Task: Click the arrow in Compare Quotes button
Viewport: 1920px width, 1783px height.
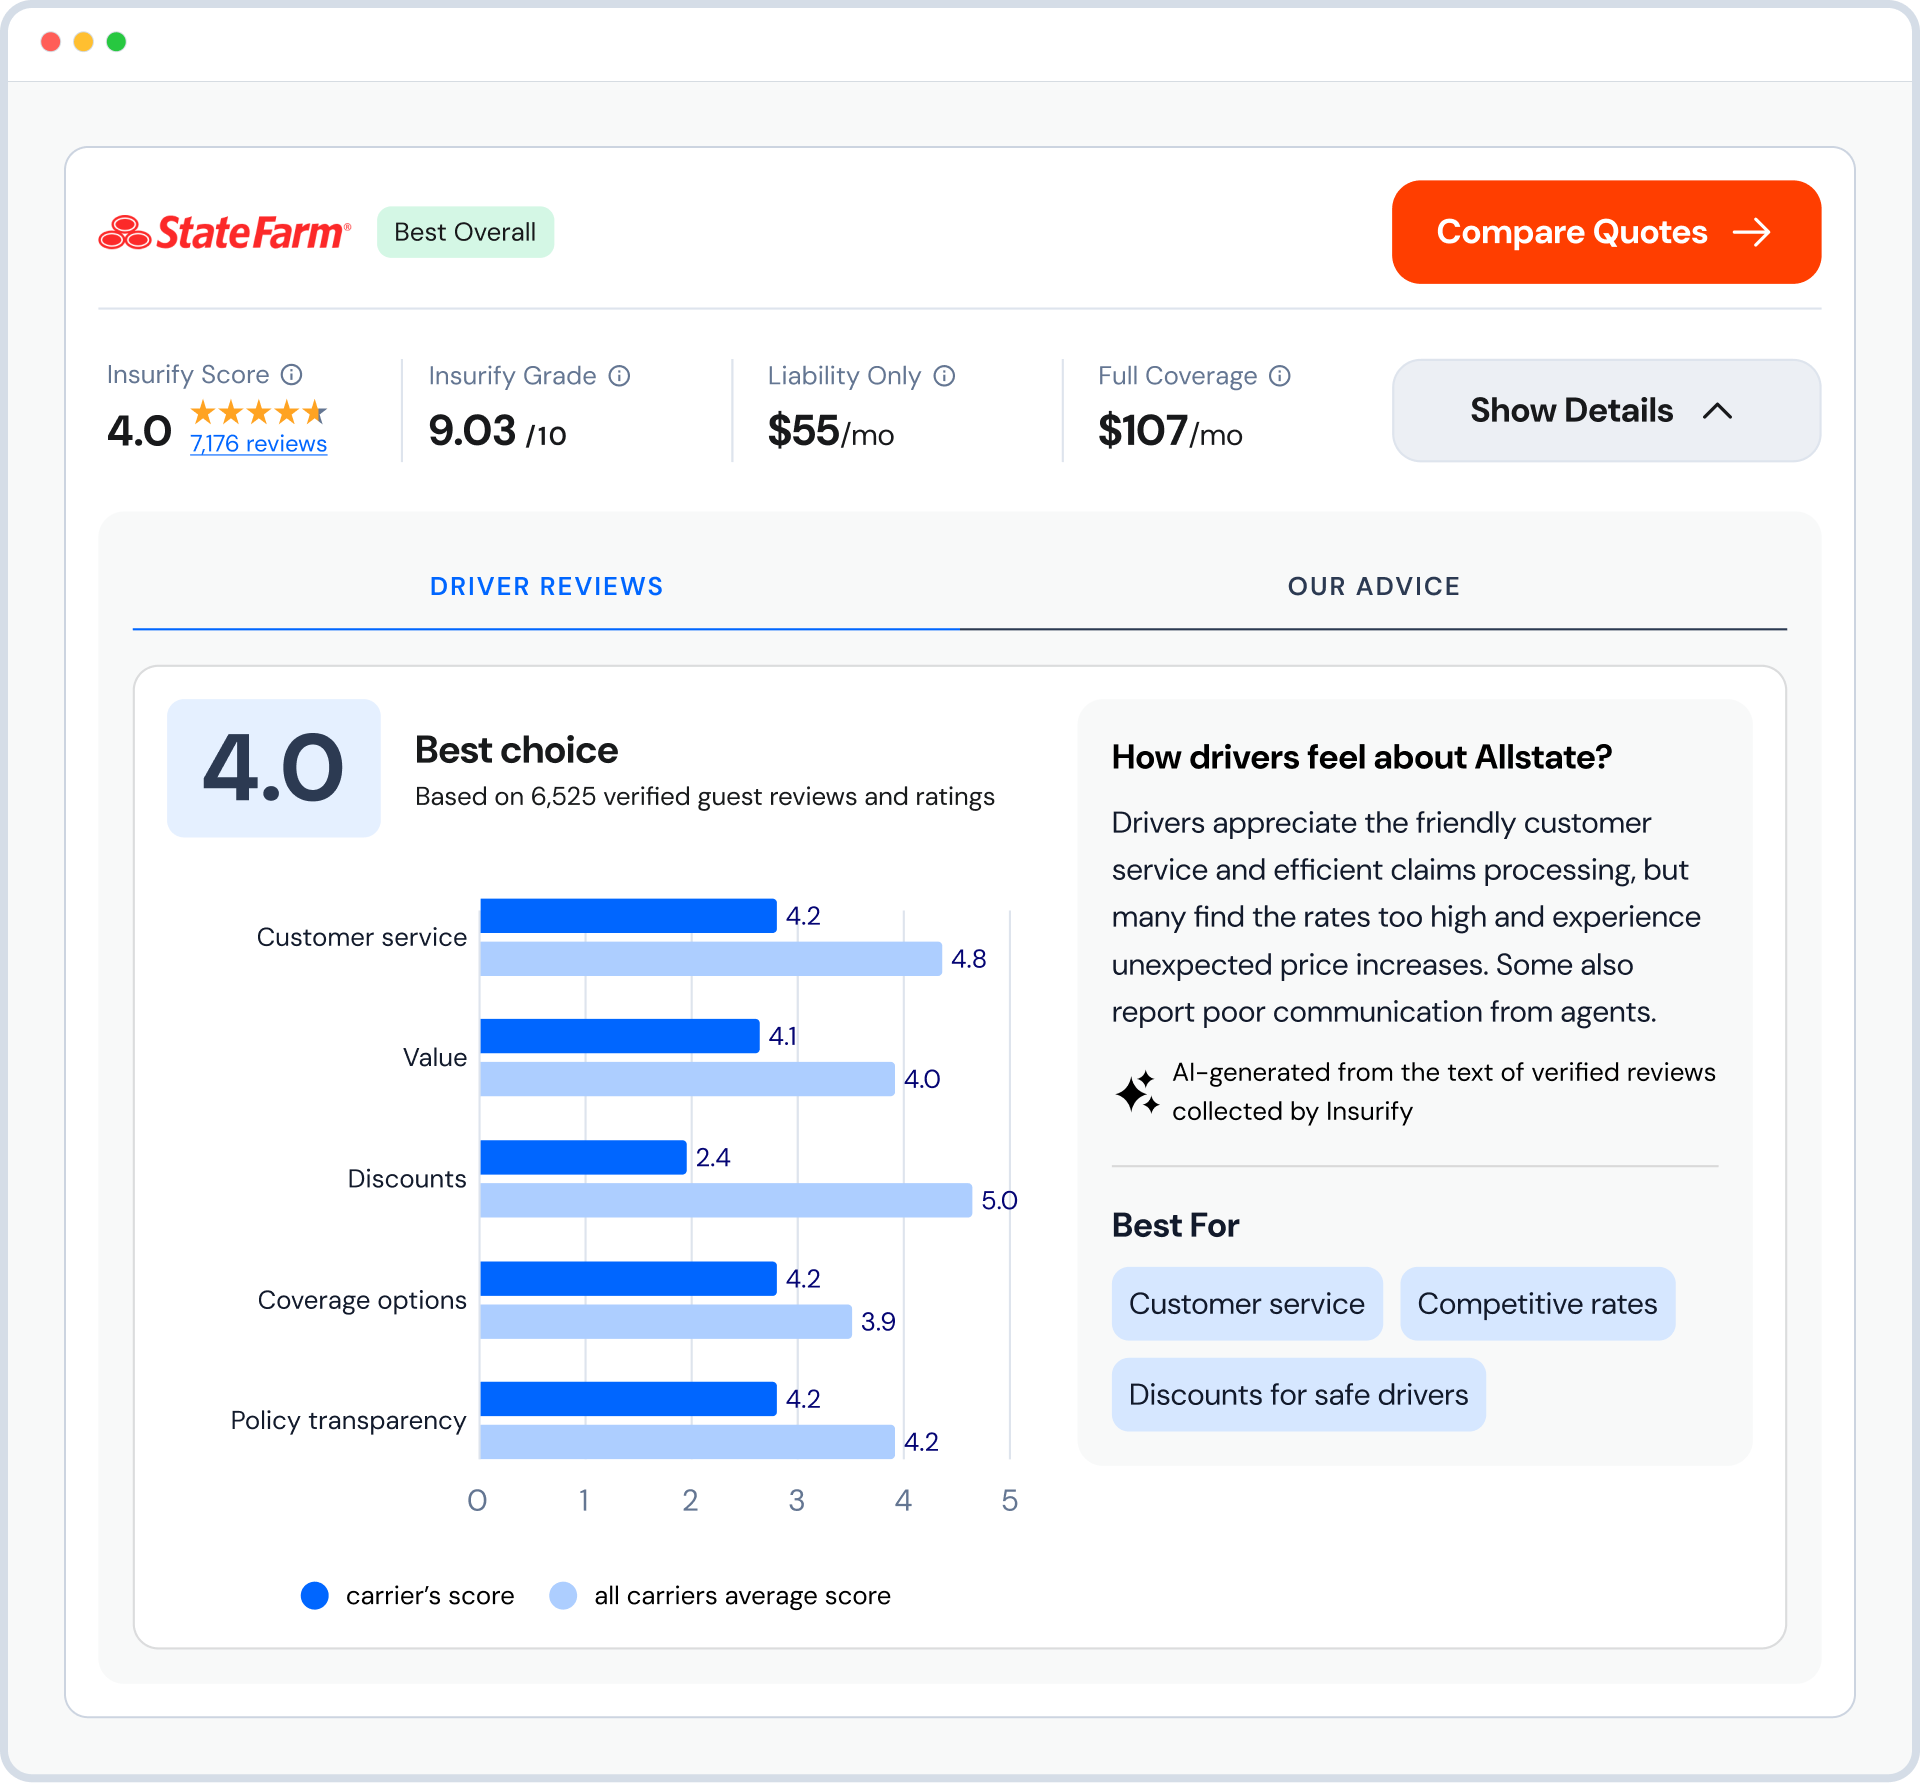Action: [1751, 232]
